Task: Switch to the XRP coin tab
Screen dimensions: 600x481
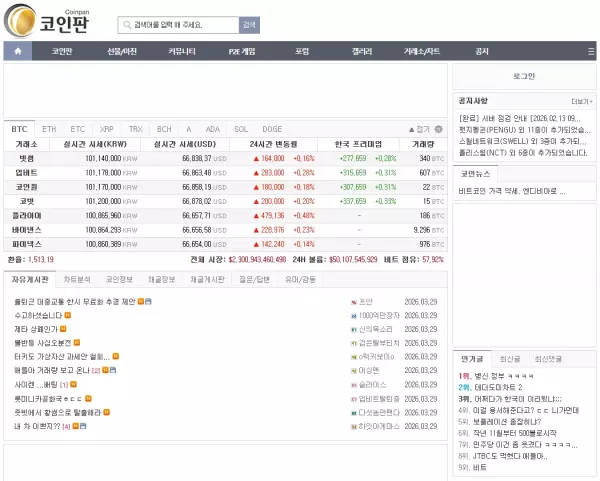Action: click(106, 129)
